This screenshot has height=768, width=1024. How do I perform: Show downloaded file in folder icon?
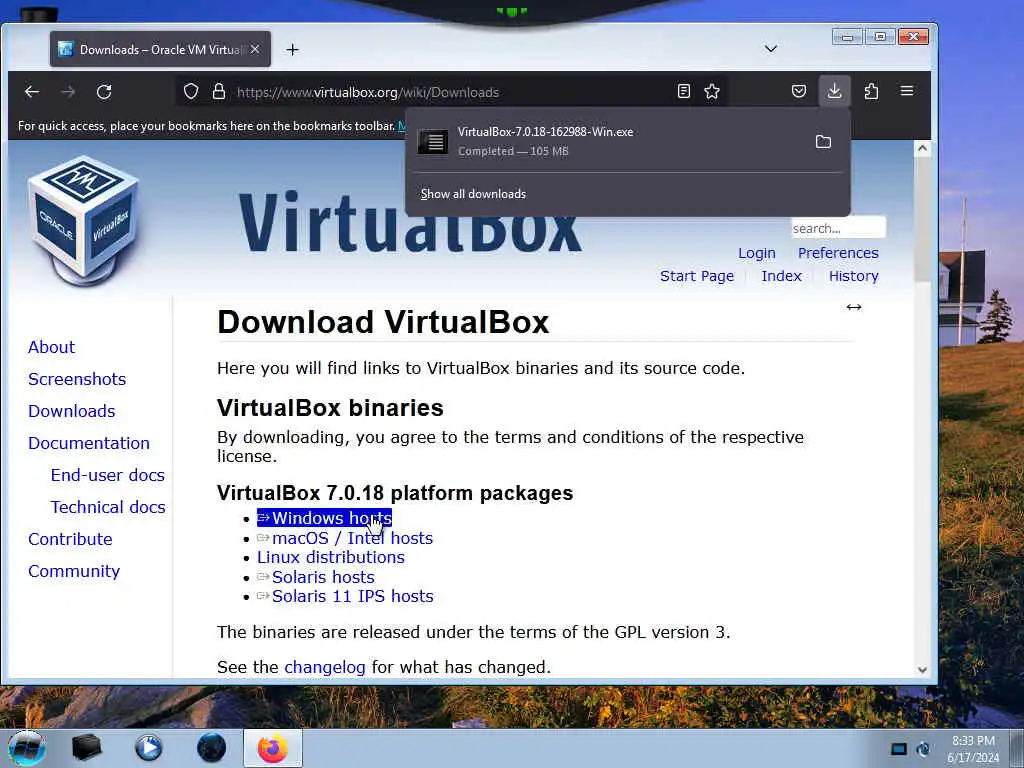824,141
